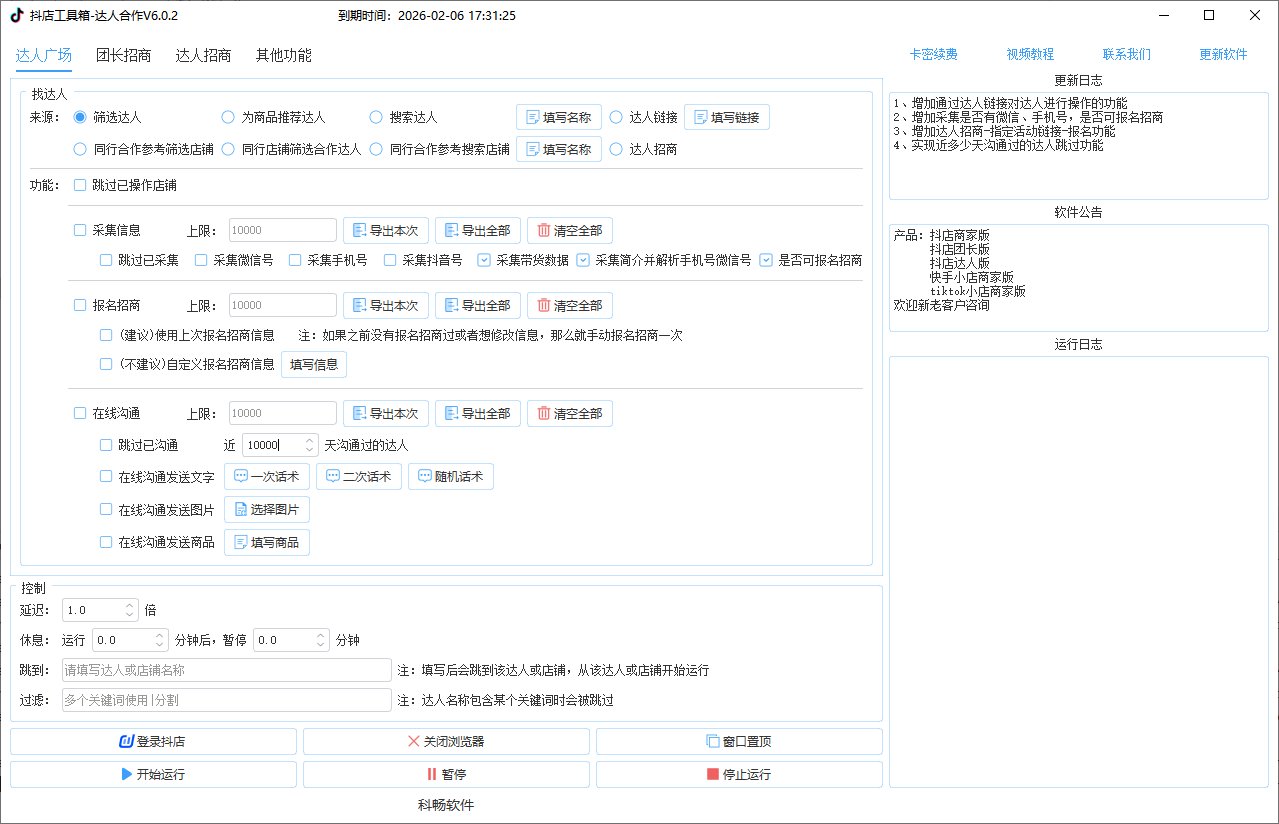This screenshot has height=824, width=1279.
Task: Open 二次话术 script editor
Action: (359, 476)
